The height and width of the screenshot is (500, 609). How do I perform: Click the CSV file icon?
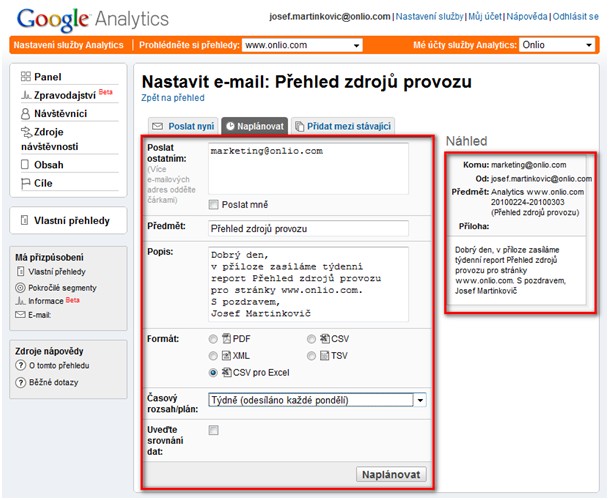click(x=325, y=338)
